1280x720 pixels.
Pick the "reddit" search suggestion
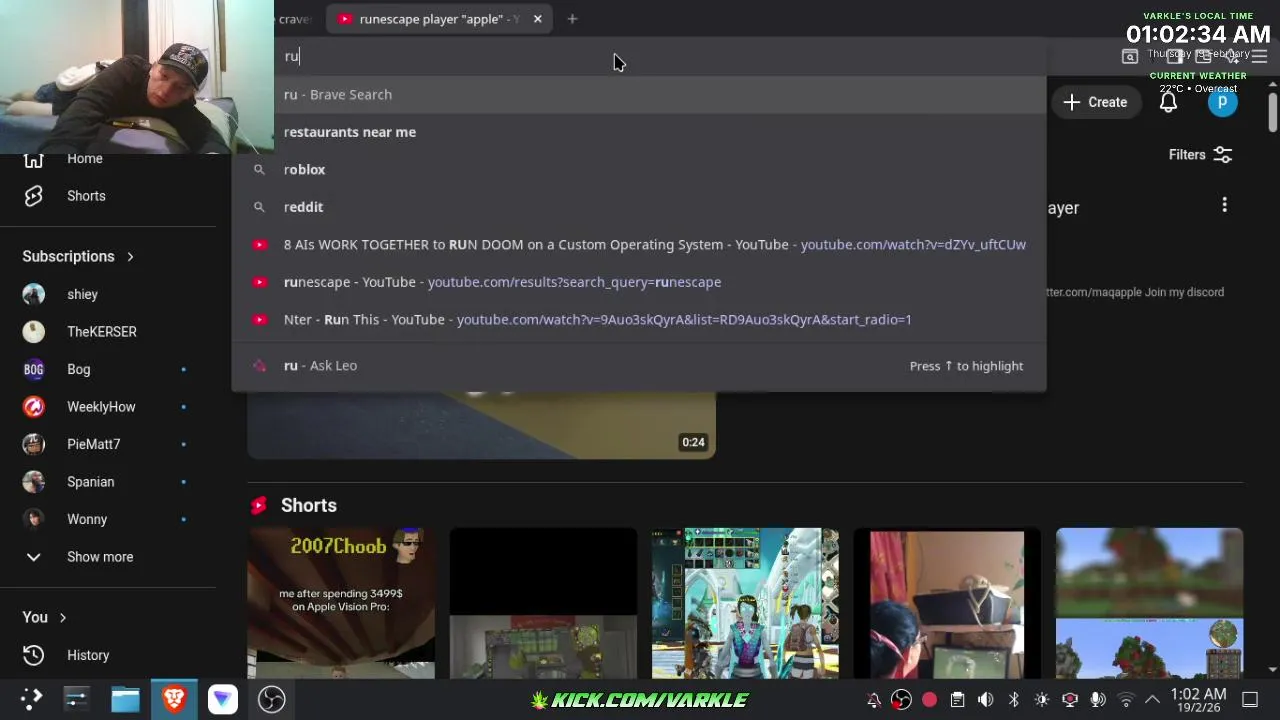[x=640, y=207]
